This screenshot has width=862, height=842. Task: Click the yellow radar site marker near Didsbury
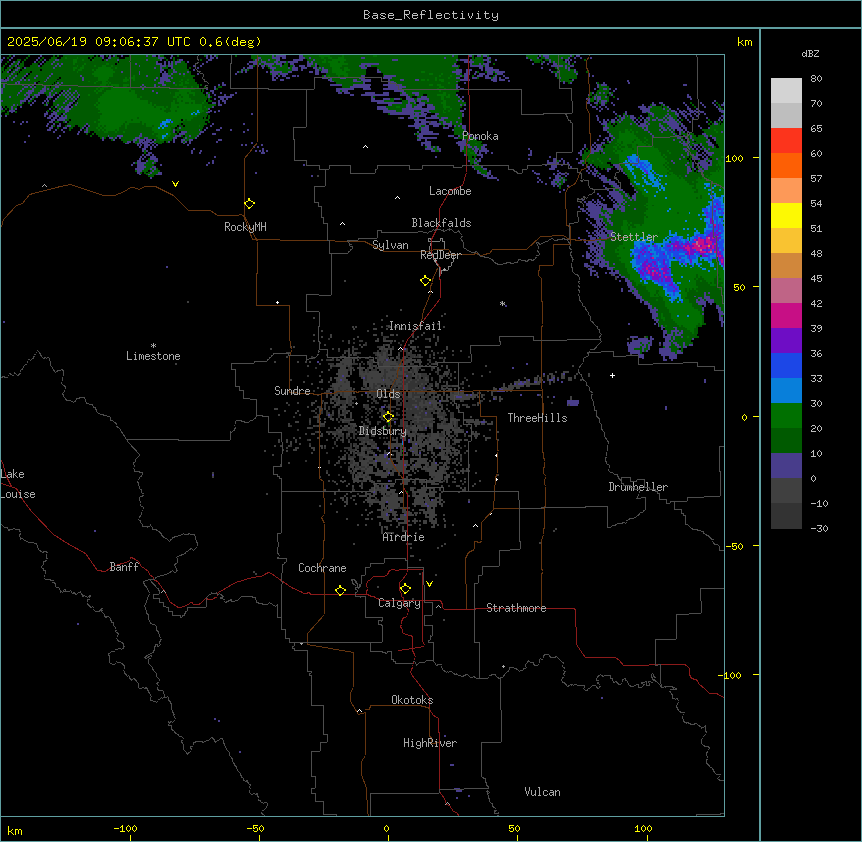pos(388,417)
